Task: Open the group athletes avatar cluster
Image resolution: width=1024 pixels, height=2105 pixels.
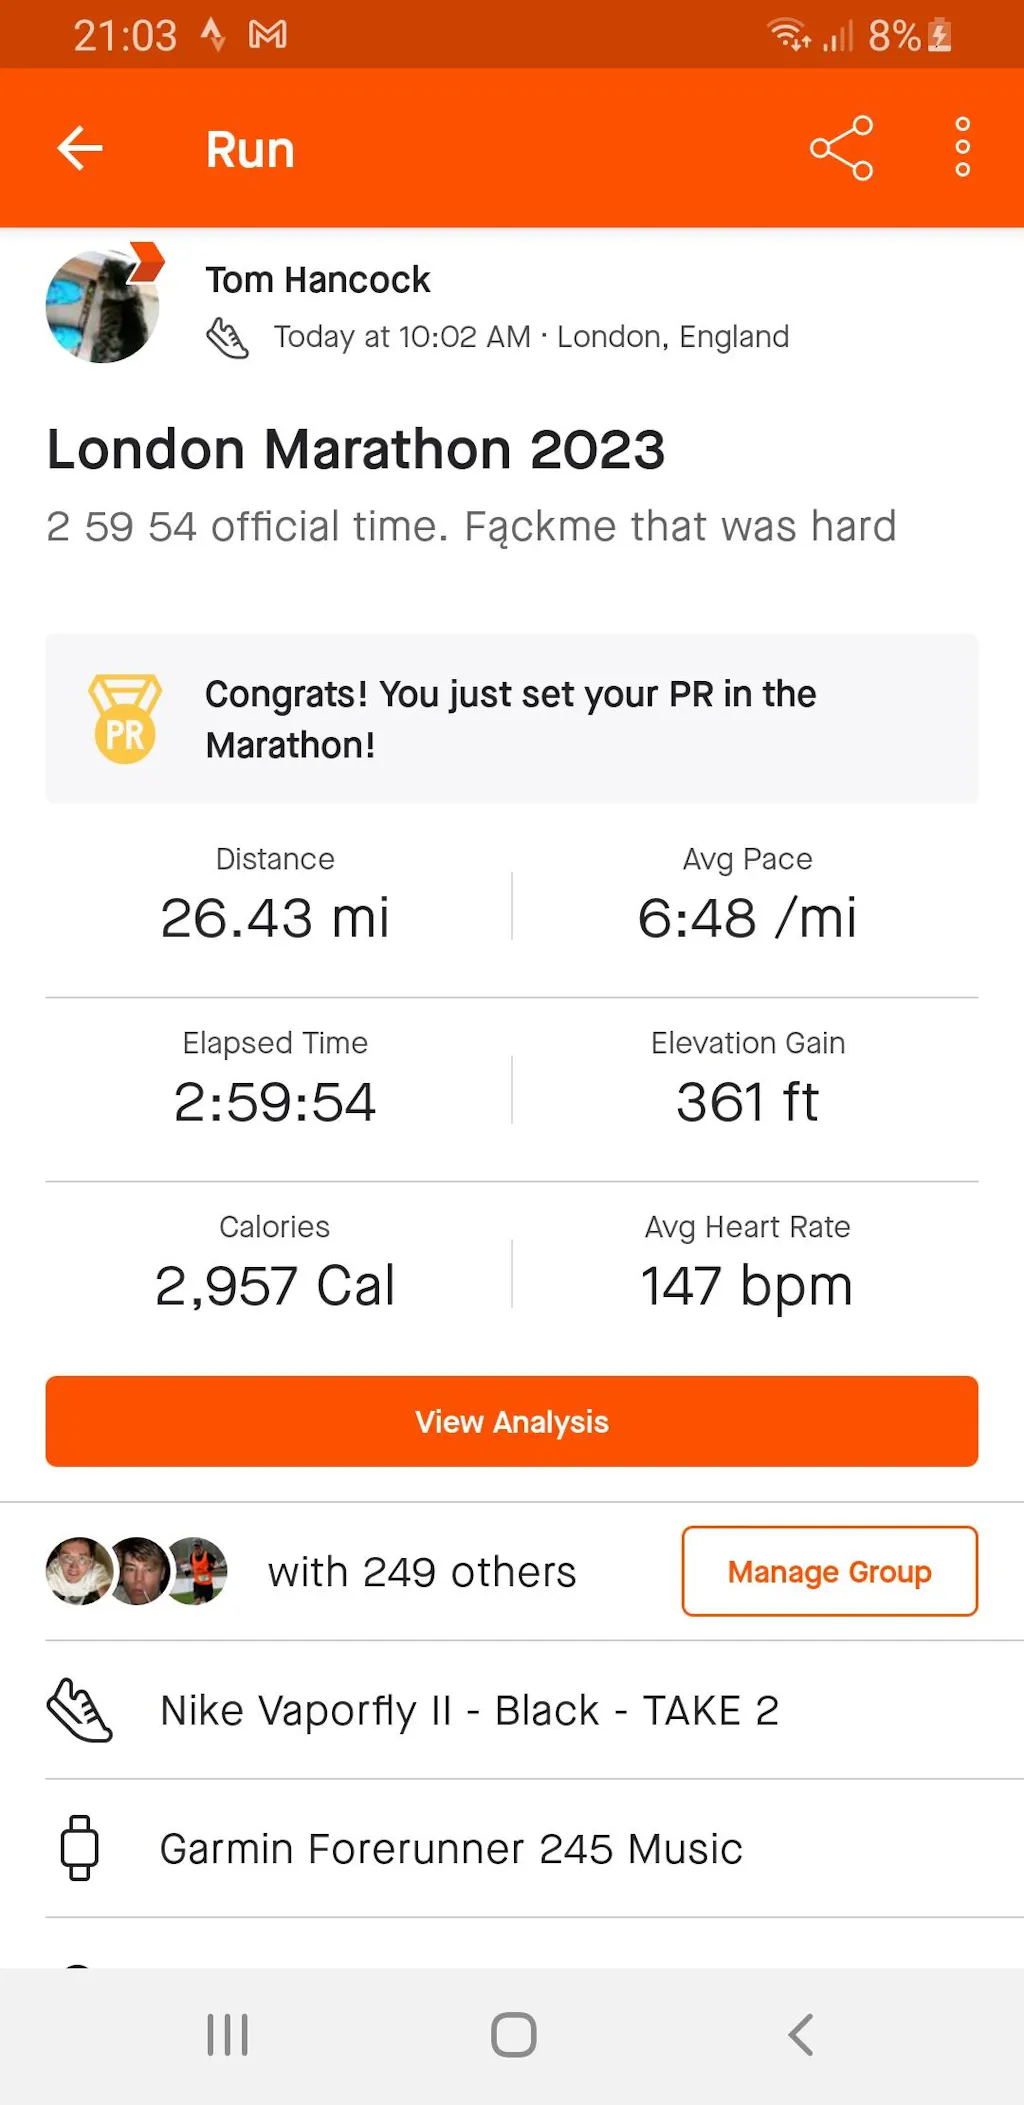Action: [x=137, y=1571]
